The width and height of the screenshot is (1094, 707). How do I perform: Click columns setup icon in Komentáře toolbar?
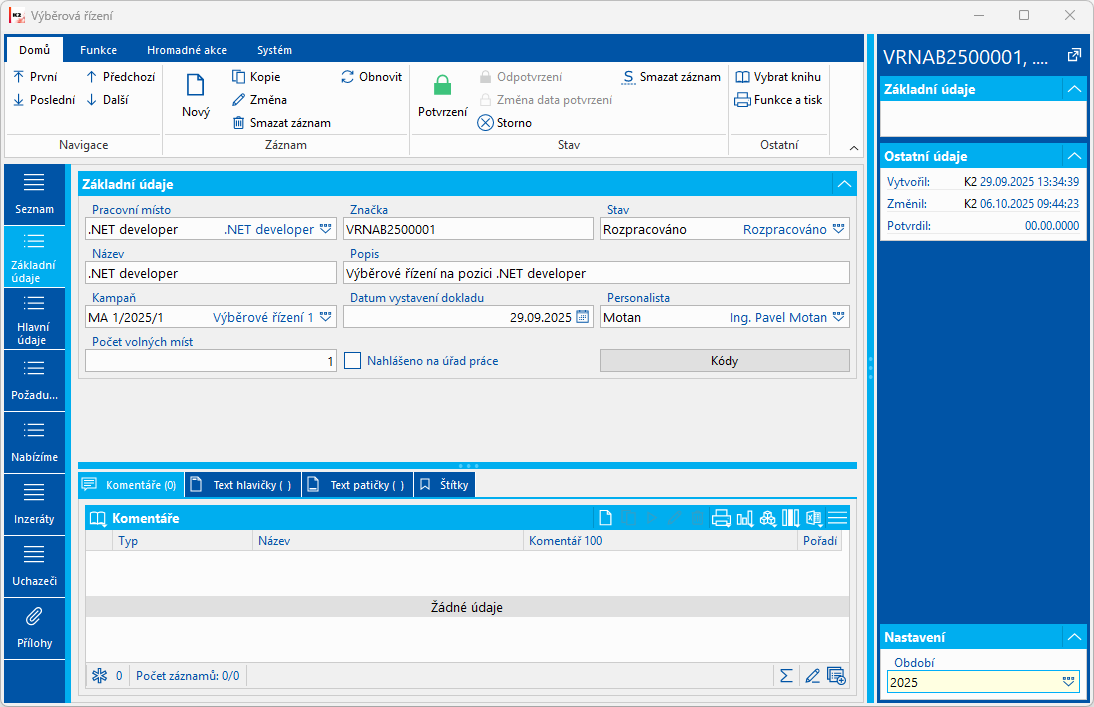pyautogui.click(x=790, y=519)
